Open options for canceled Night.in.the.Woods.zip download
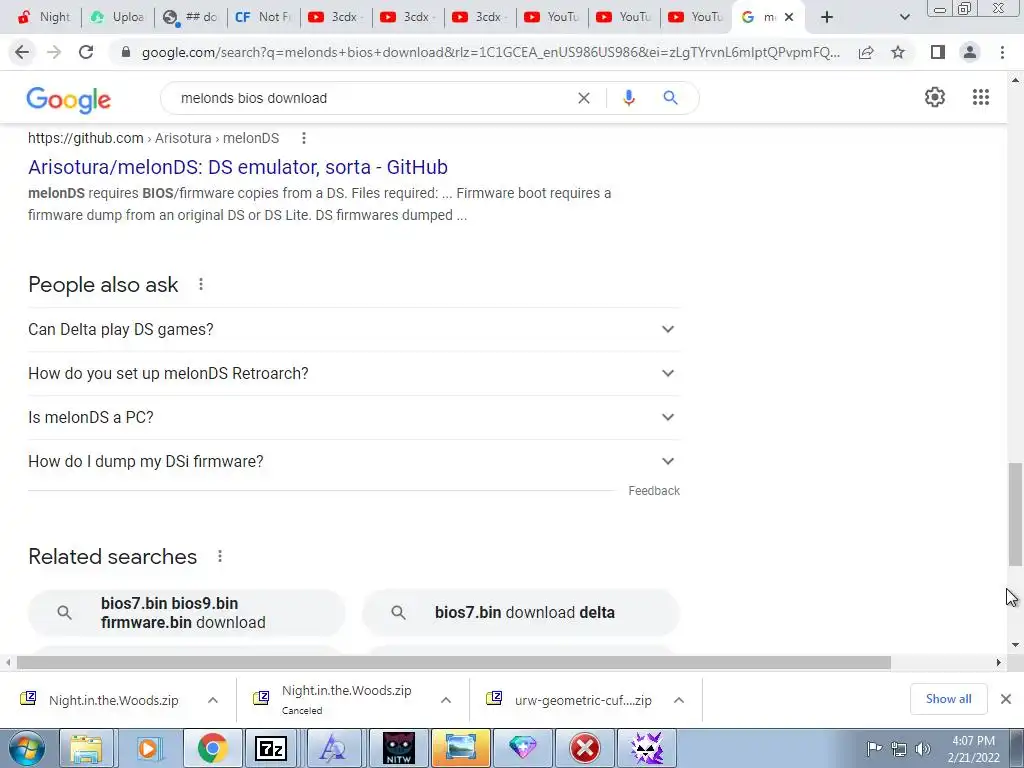Screen dimensions: 1024x768 446,700
